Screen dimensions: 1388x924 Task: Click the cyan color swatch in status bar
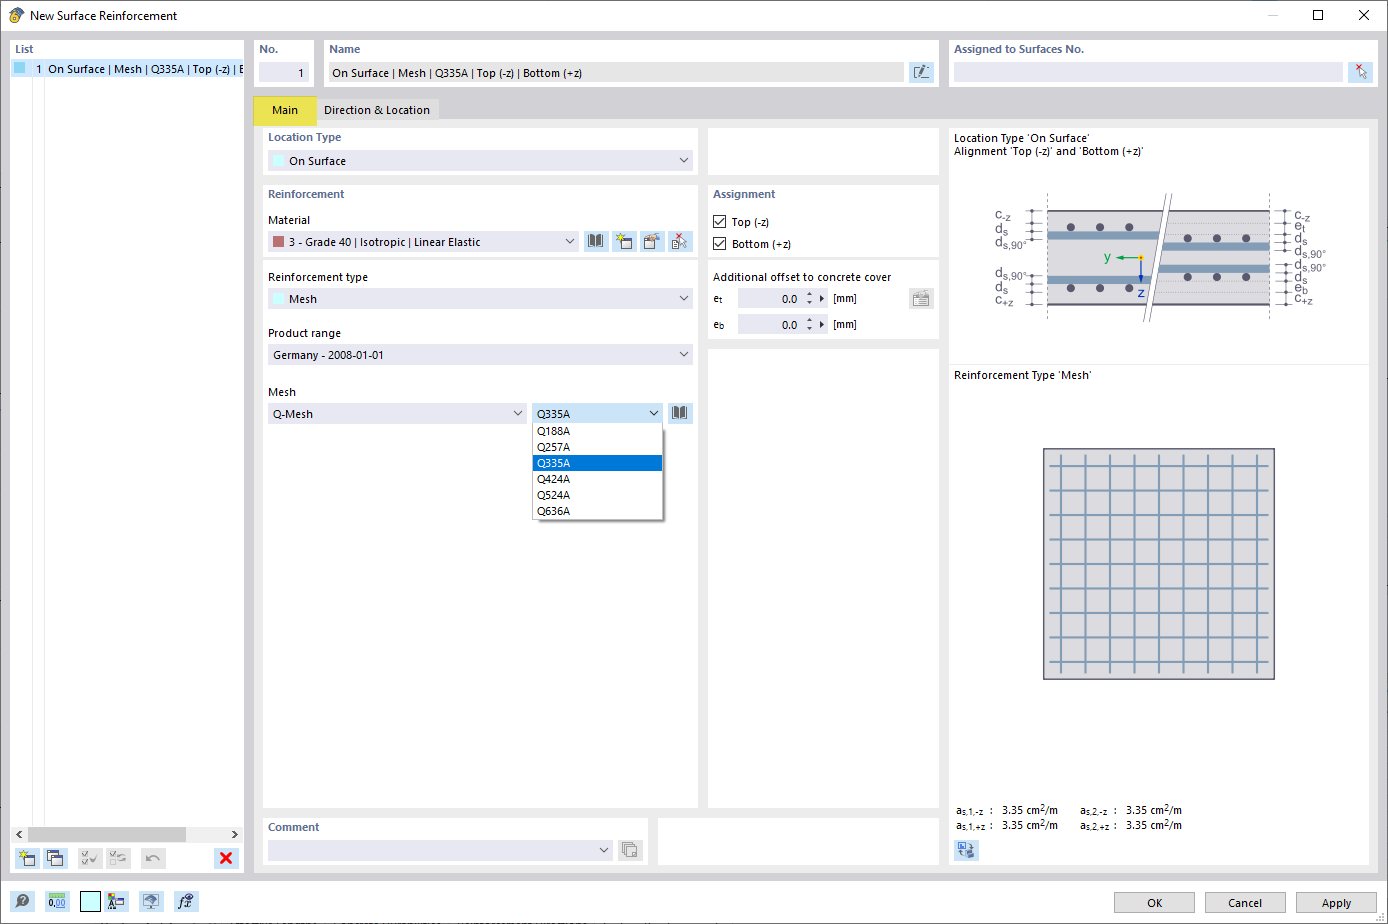[90, 901]
